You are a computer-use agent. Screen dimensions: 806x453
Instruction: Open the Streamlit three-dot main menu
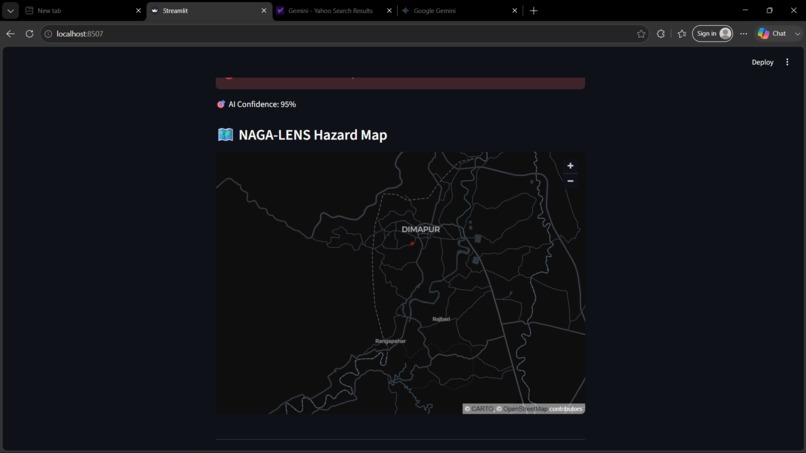point(787,62)
